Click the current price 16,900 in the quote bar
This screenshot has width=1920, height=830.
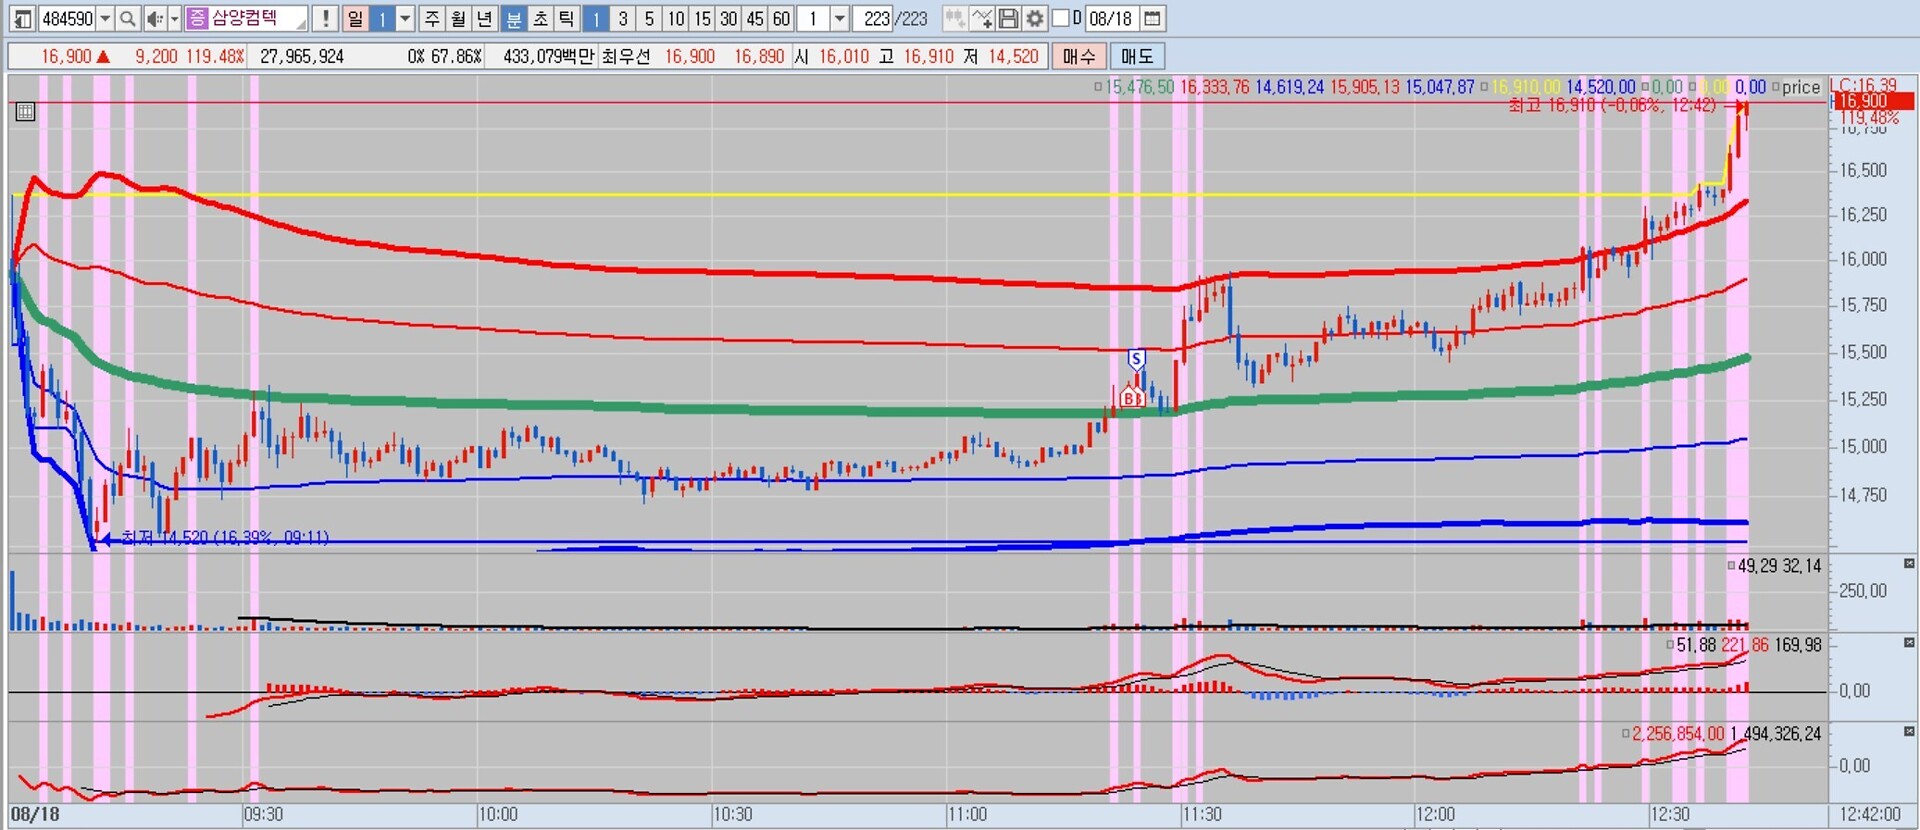pos(66,56)
